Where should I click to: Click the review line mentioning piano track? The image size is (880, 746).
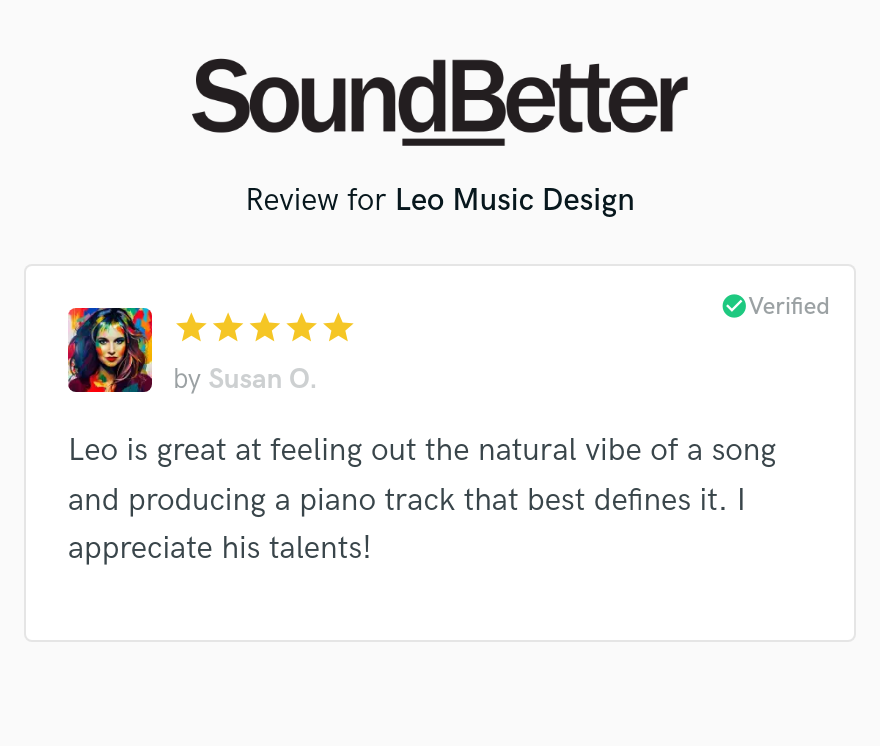406,500
